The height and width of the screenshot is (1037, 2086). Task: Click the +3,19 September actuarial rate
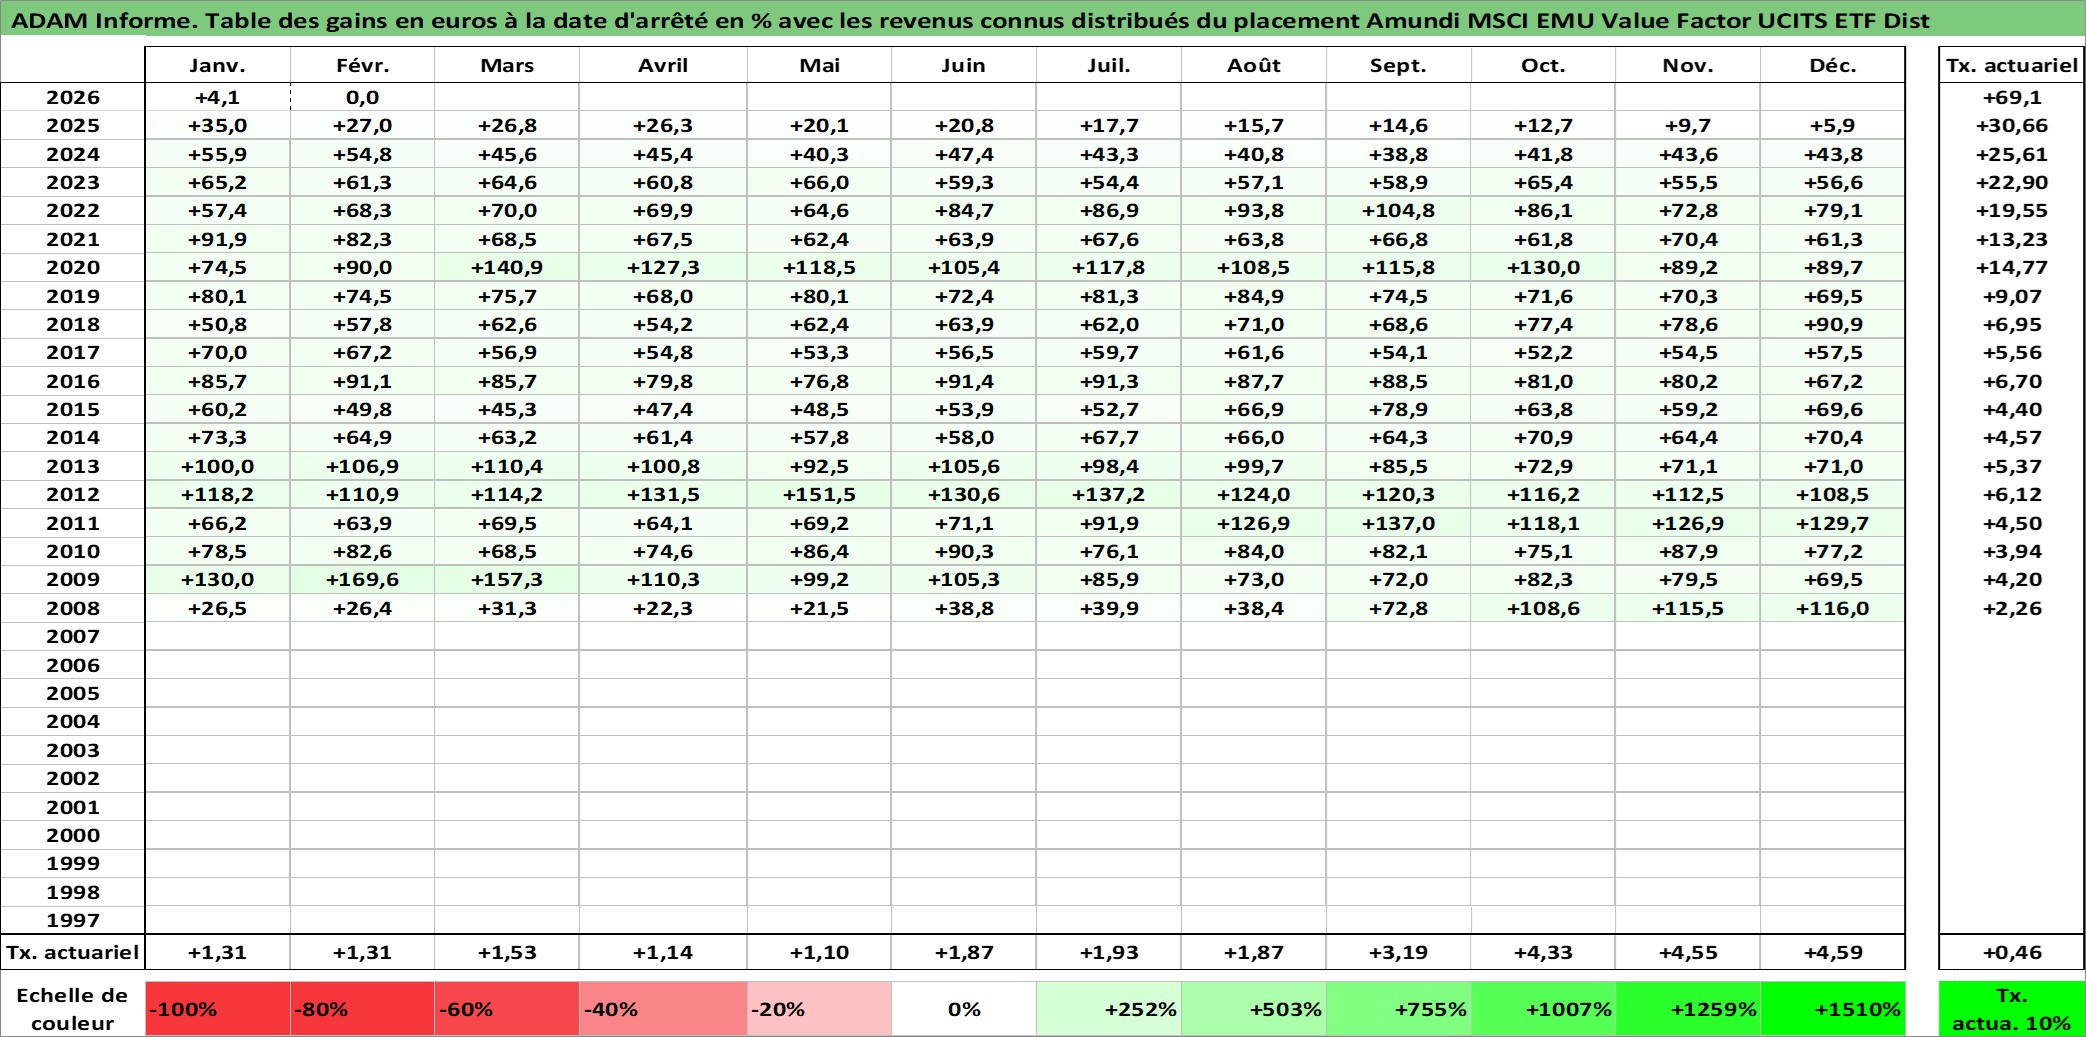point(1398,952)
